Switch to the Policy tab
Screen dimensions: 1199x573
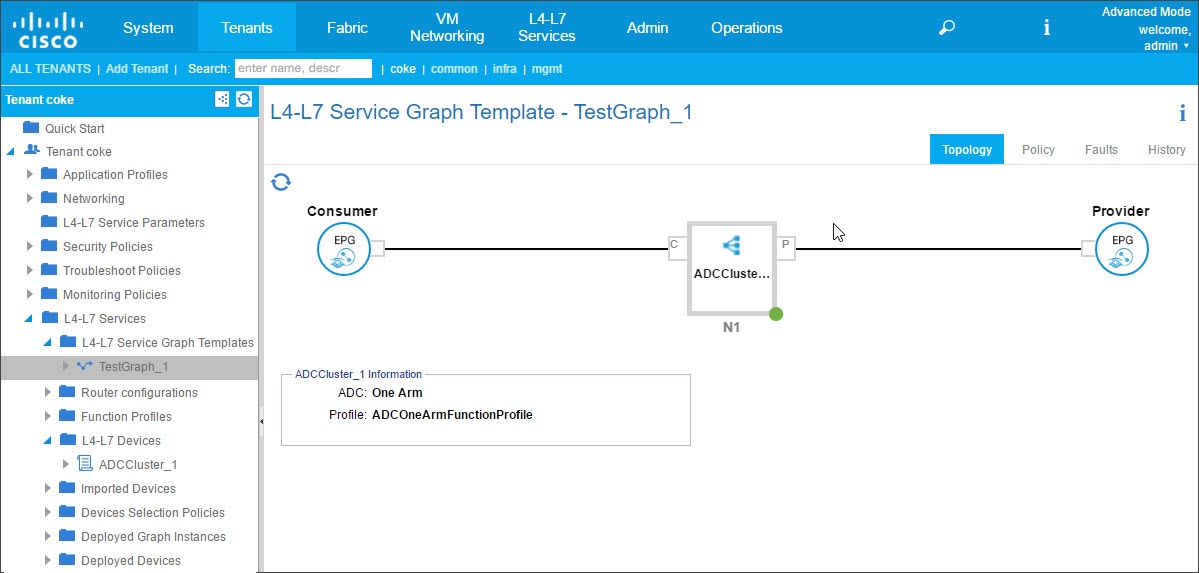point(1038,150)
